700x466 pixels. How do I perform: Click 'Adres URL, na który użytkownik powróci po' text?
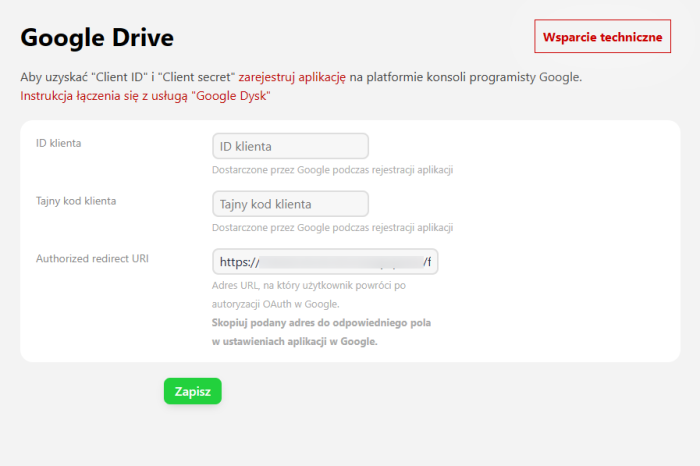pyautogui.click(x=309, y=285)
